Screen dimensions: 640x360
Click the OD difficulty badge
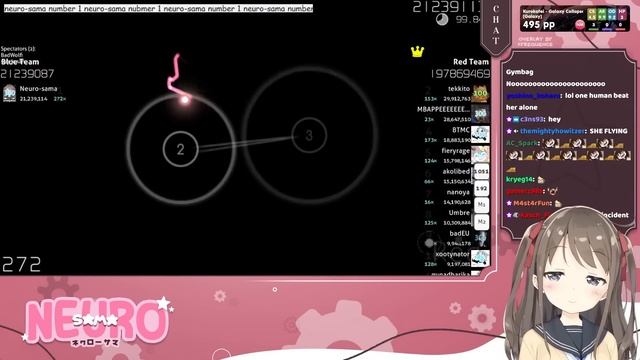[611, 14]
